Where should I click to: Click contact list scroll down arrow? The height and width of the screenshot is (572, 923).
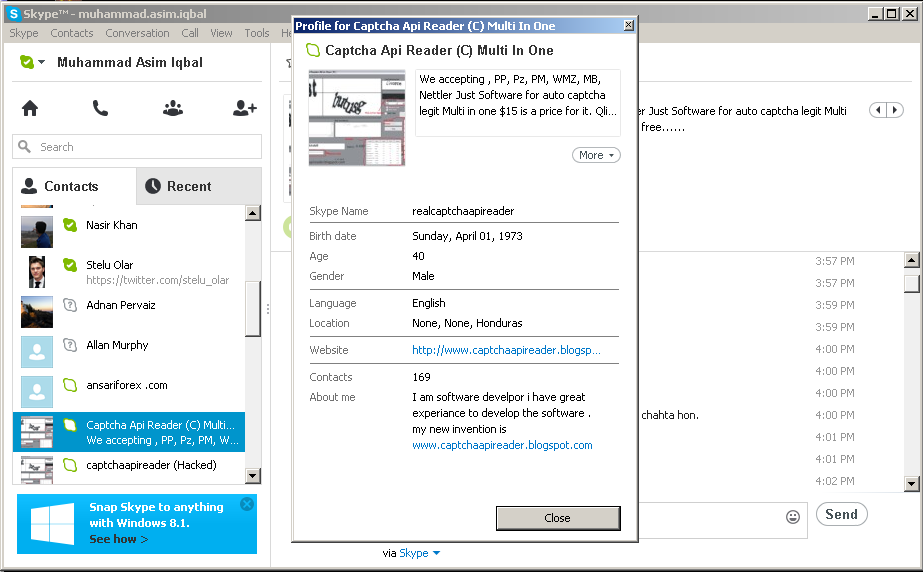pyautogui.click(x=253, y=475)
